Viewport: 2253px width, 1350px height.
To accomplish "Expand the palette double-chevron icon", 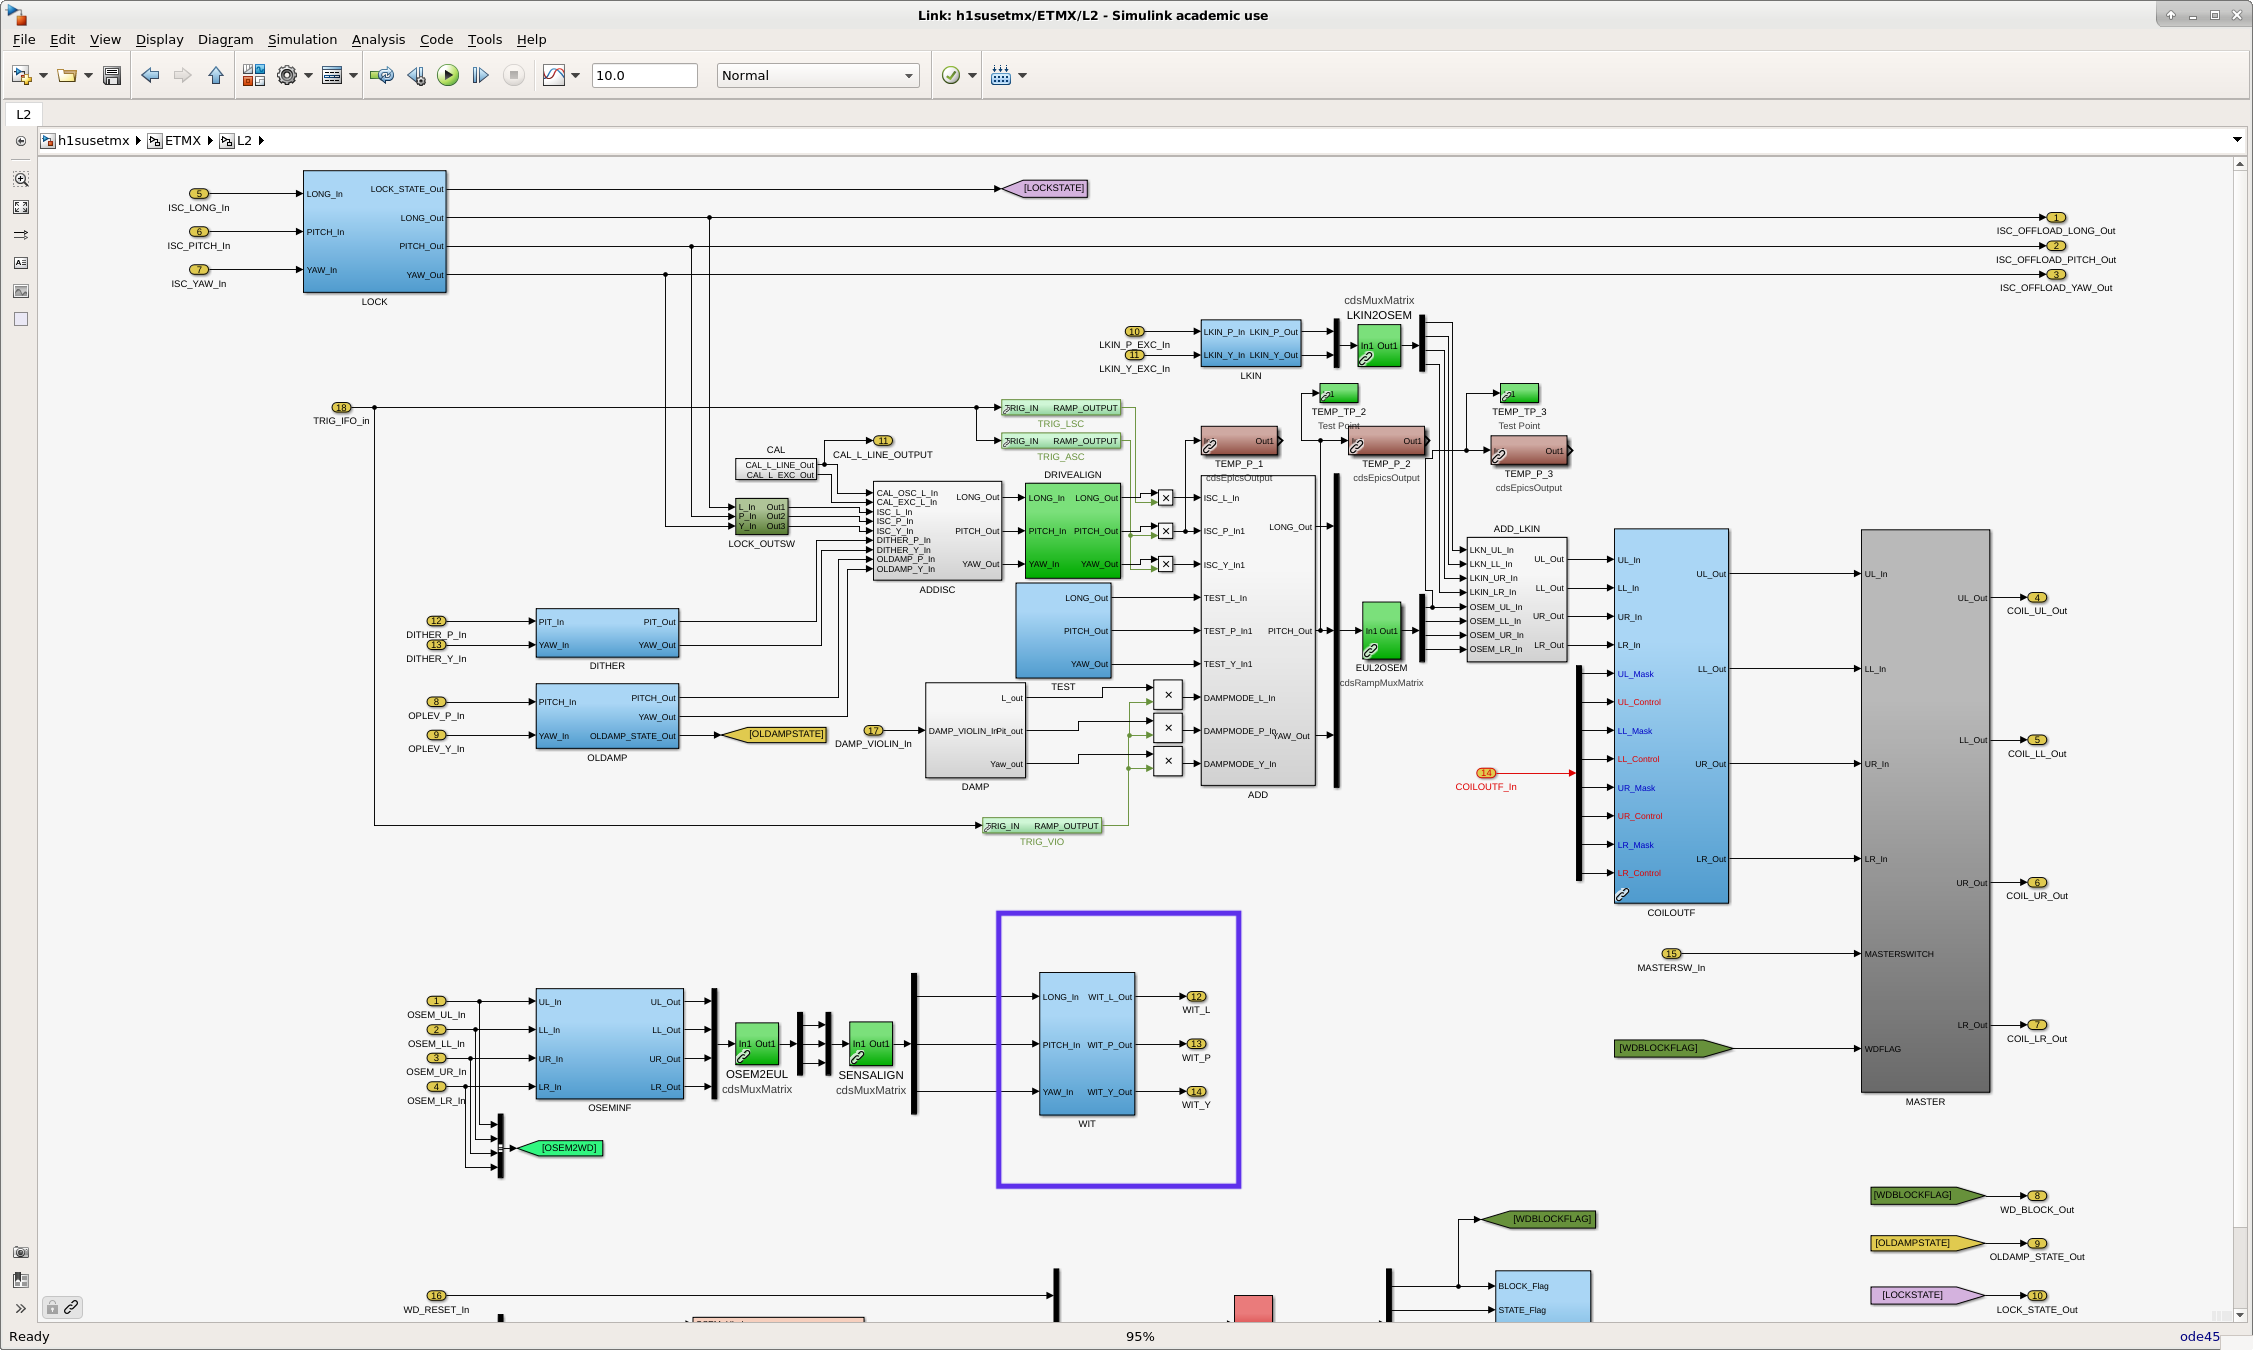I will (x=21, y=1308).
